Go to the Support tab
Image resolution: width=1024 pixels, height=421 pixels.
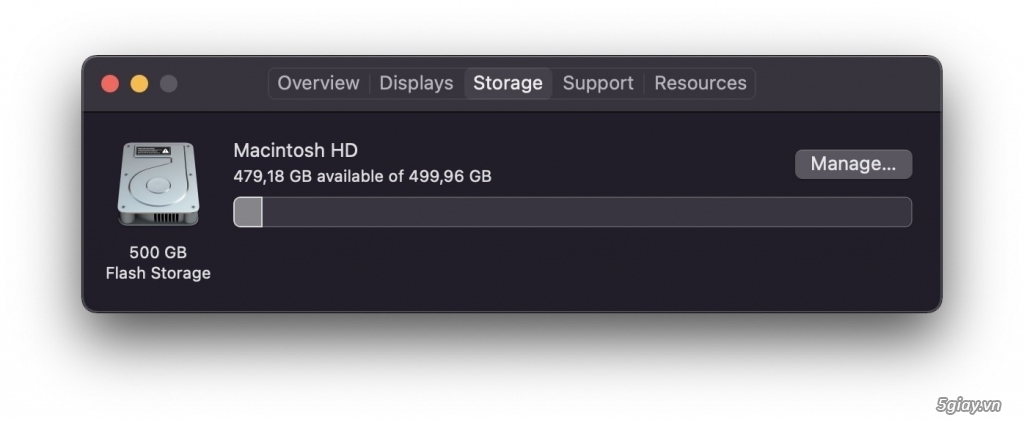point(598,84)
